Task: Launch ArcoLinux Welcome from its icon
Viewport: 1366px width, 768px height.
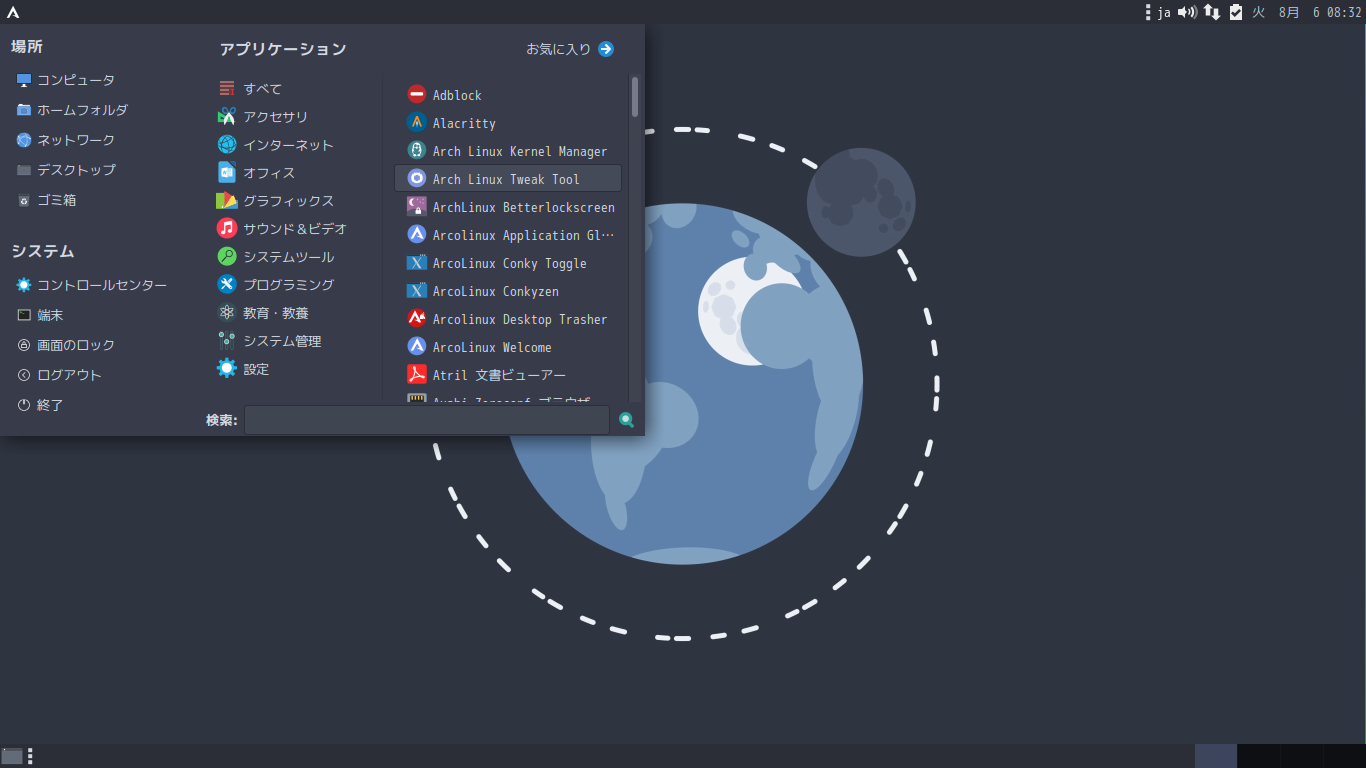Action: [417, 347]
